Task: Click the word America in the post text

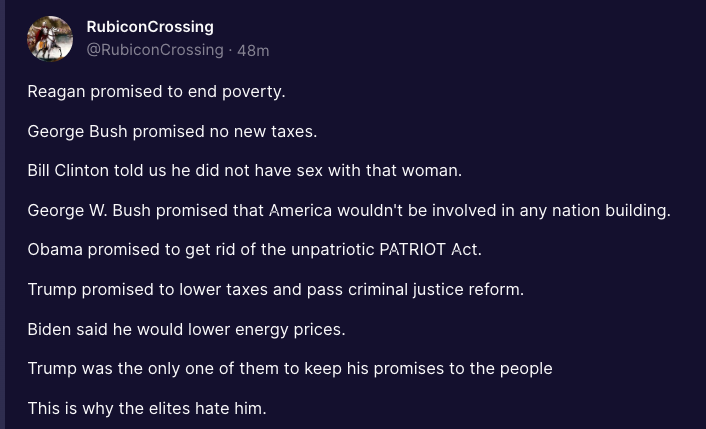Action: point(300,210)
